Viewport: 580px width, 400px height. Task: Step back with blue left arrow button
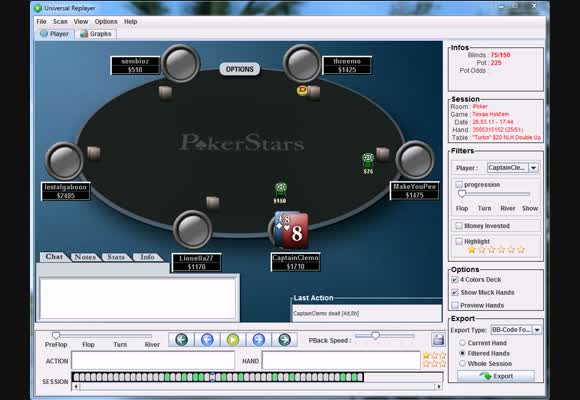(x=207, y=339)
